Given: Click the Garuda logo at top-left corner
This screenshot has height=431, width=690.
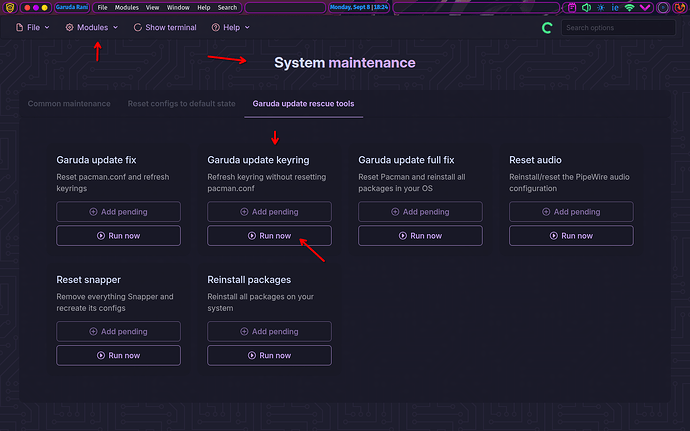Looking at the screenshot, I should (x=9, y=7).
